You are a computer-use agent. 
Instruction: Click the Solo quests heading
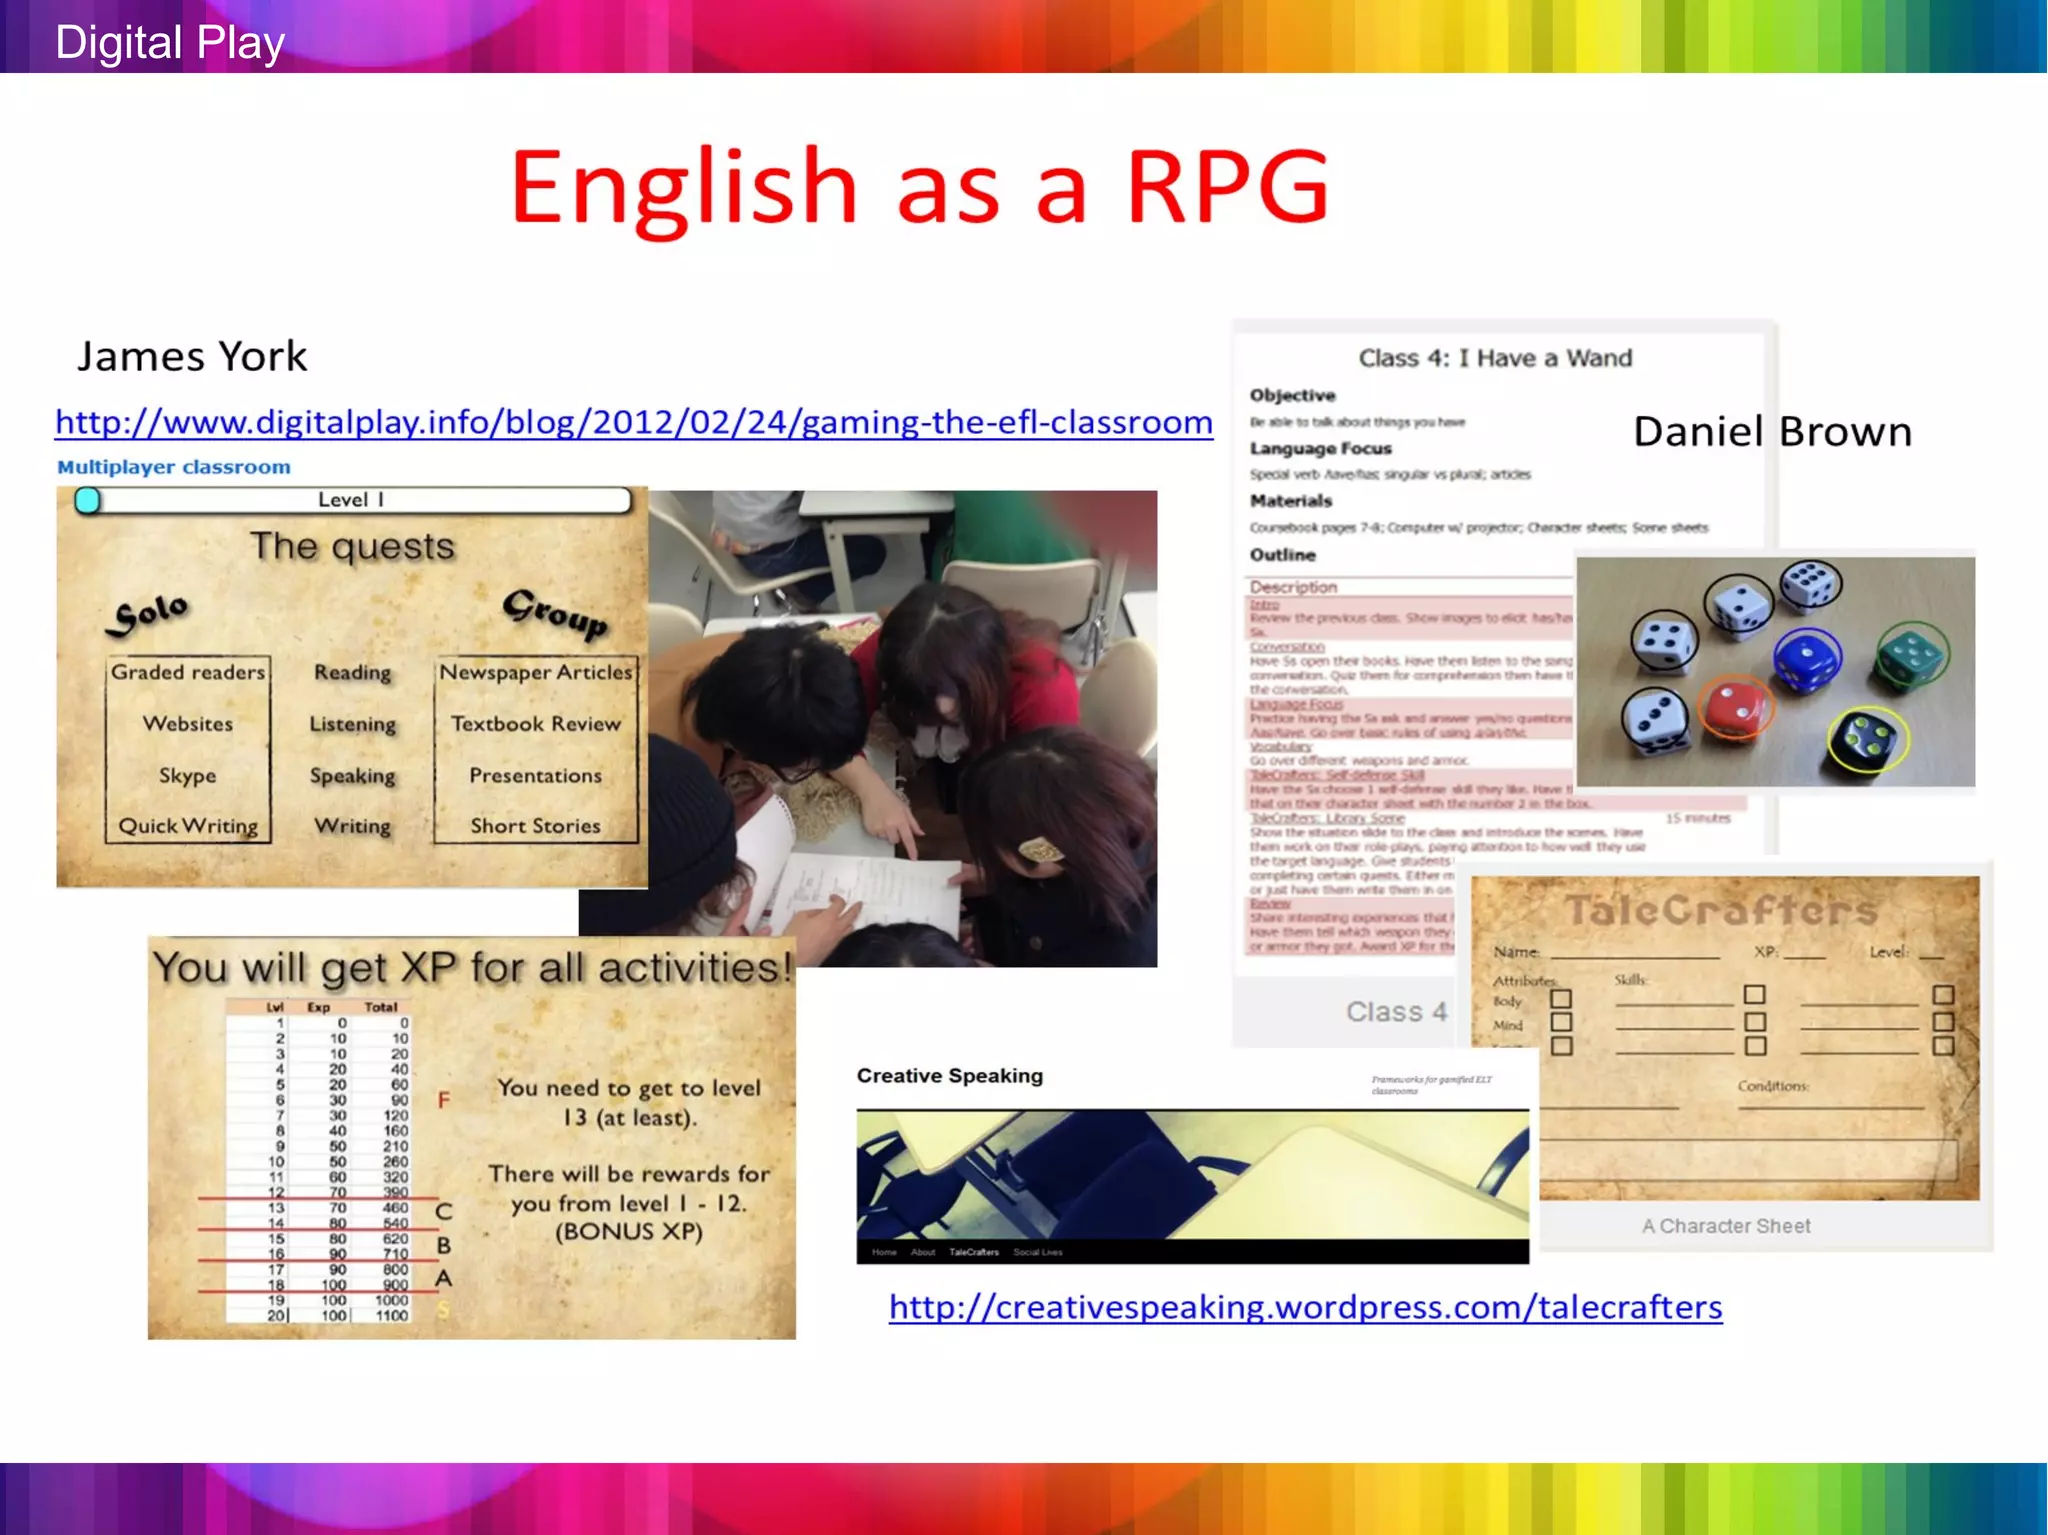coord(149,614)
